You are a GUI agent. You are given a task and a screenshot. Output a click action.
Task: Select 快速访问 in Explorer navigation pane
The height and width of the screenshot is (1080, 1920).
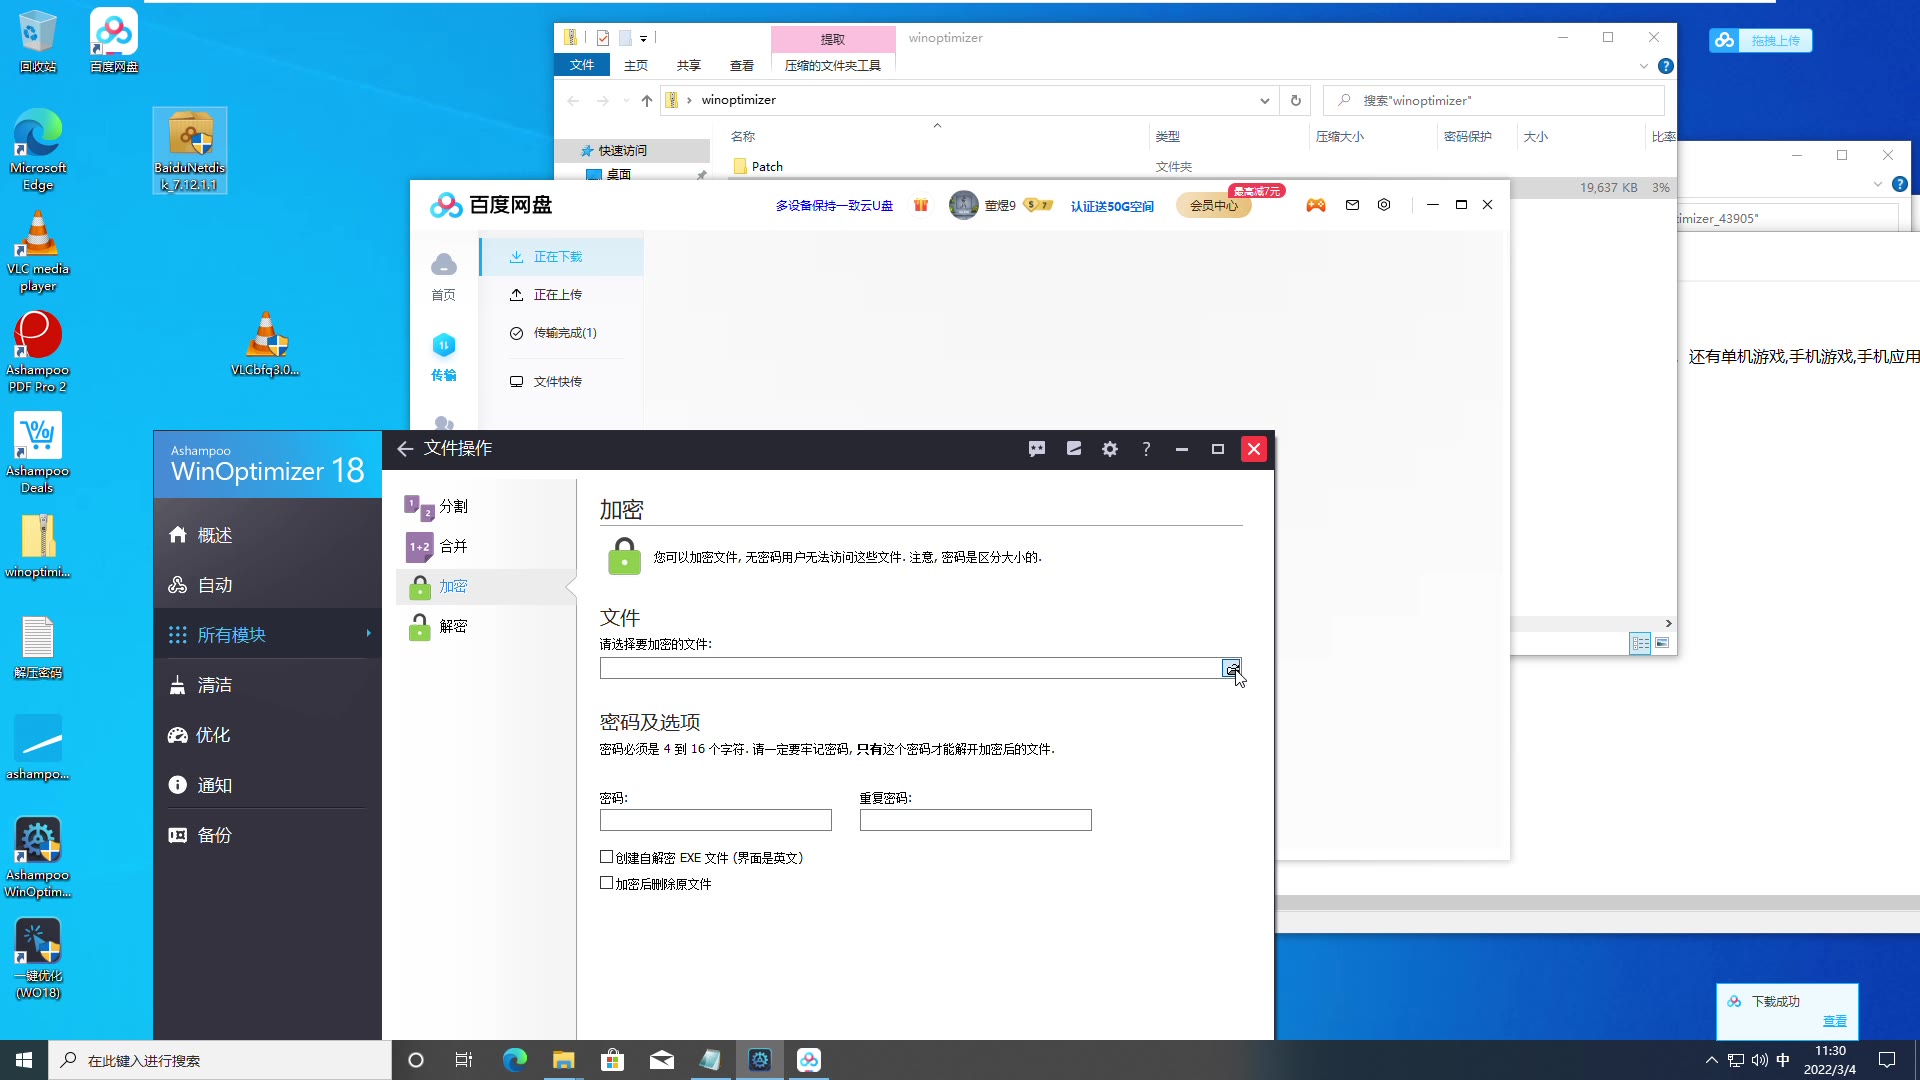click(622, 151)
